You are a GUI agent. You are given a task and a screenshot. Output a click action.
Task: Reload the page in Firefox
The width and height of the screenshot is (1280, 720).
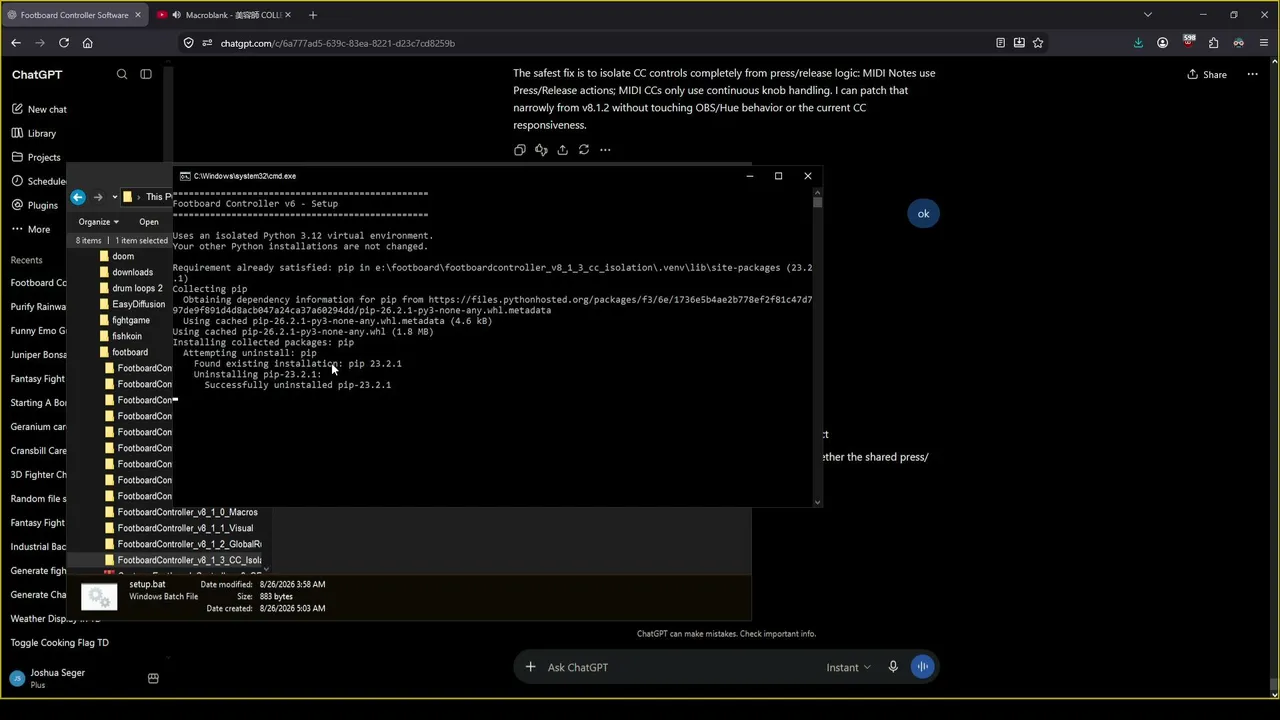64,43
